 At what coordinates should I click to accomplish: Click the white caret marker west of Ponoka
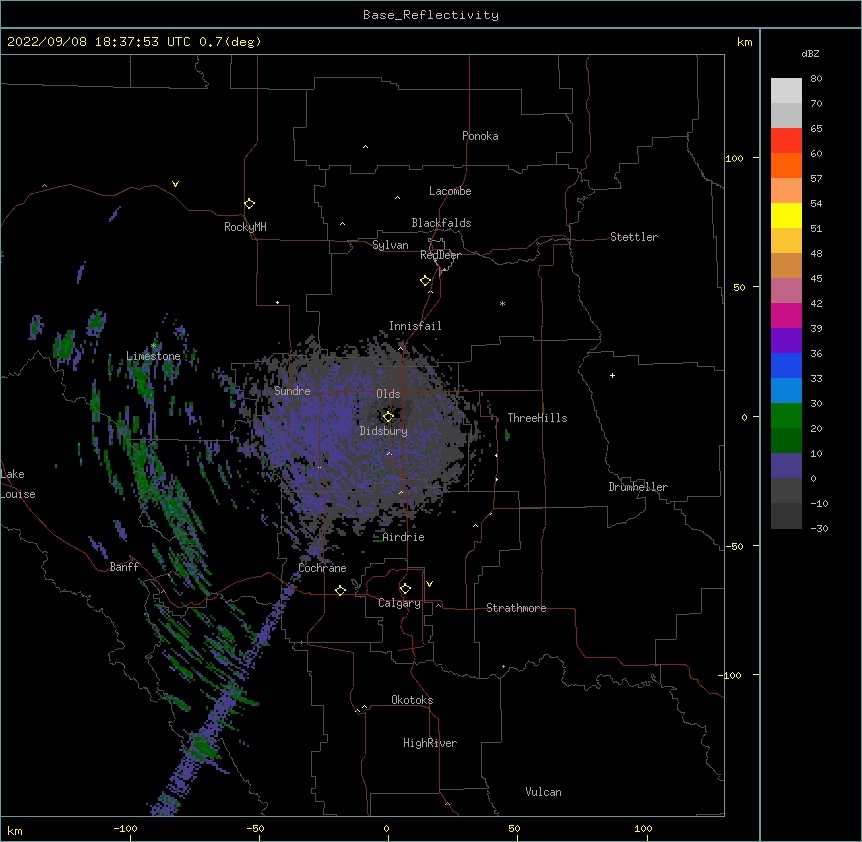pos(366,147)
